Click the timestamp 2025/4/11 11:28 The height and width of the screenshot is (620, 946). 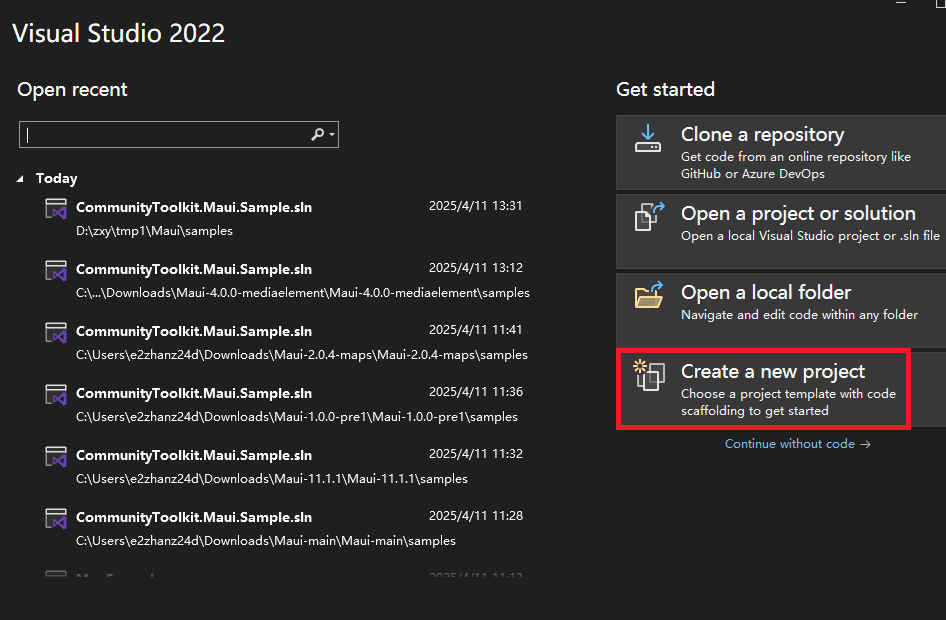click(475, 516)
